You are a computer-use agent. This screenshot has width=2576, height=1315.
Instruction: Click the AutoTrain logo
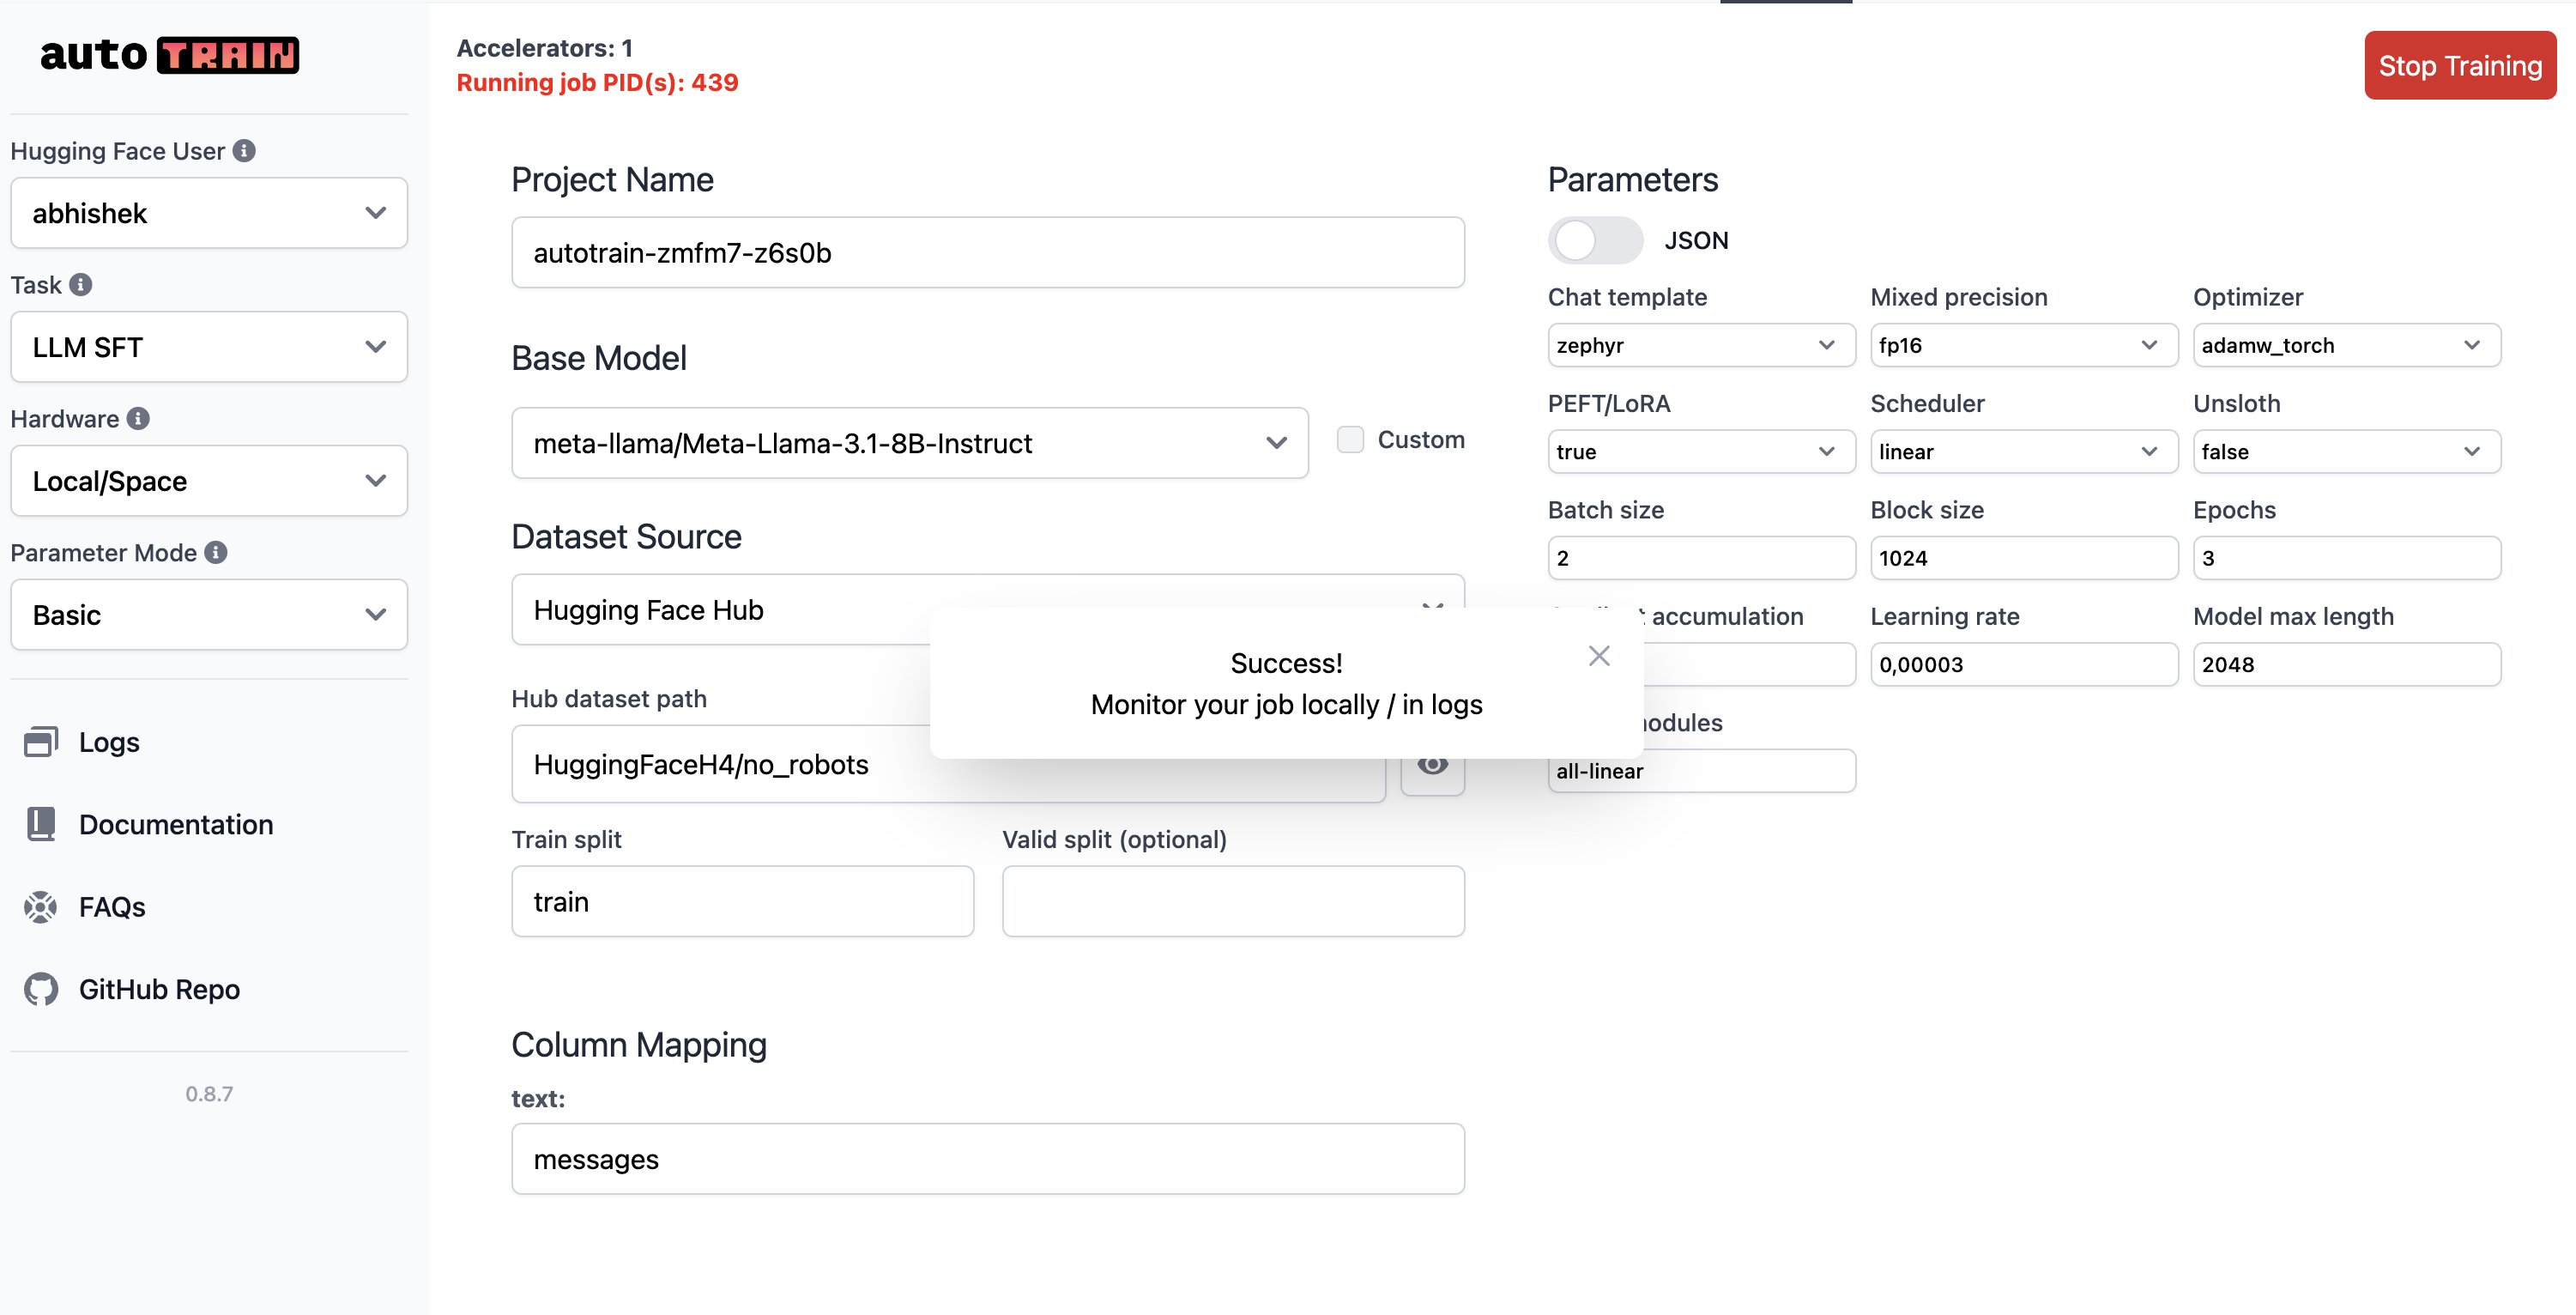pyautogui.click(x=169, y=54)
